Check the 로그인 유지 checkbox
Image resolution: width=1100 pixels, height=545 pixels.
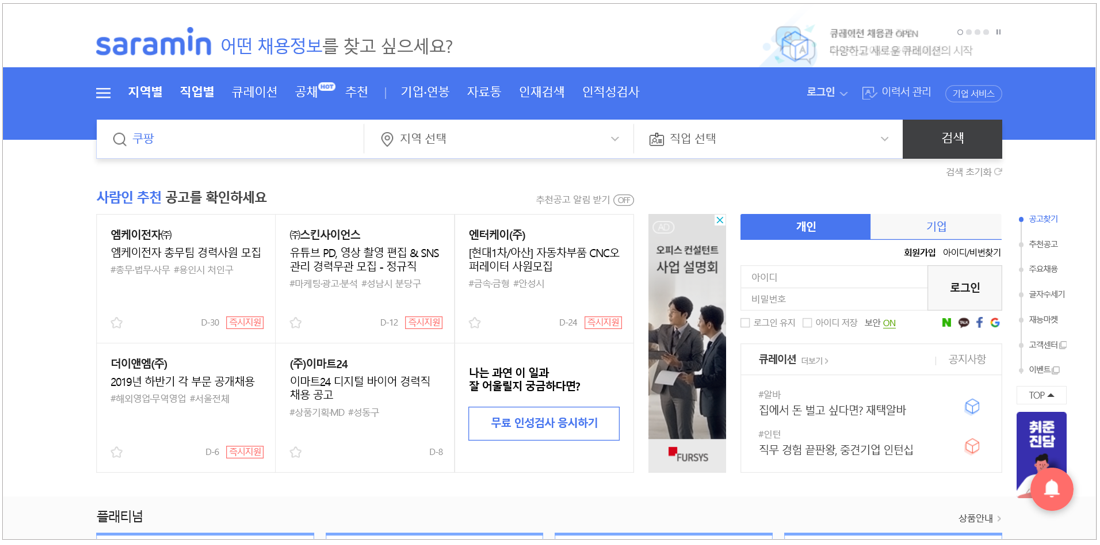745,323
